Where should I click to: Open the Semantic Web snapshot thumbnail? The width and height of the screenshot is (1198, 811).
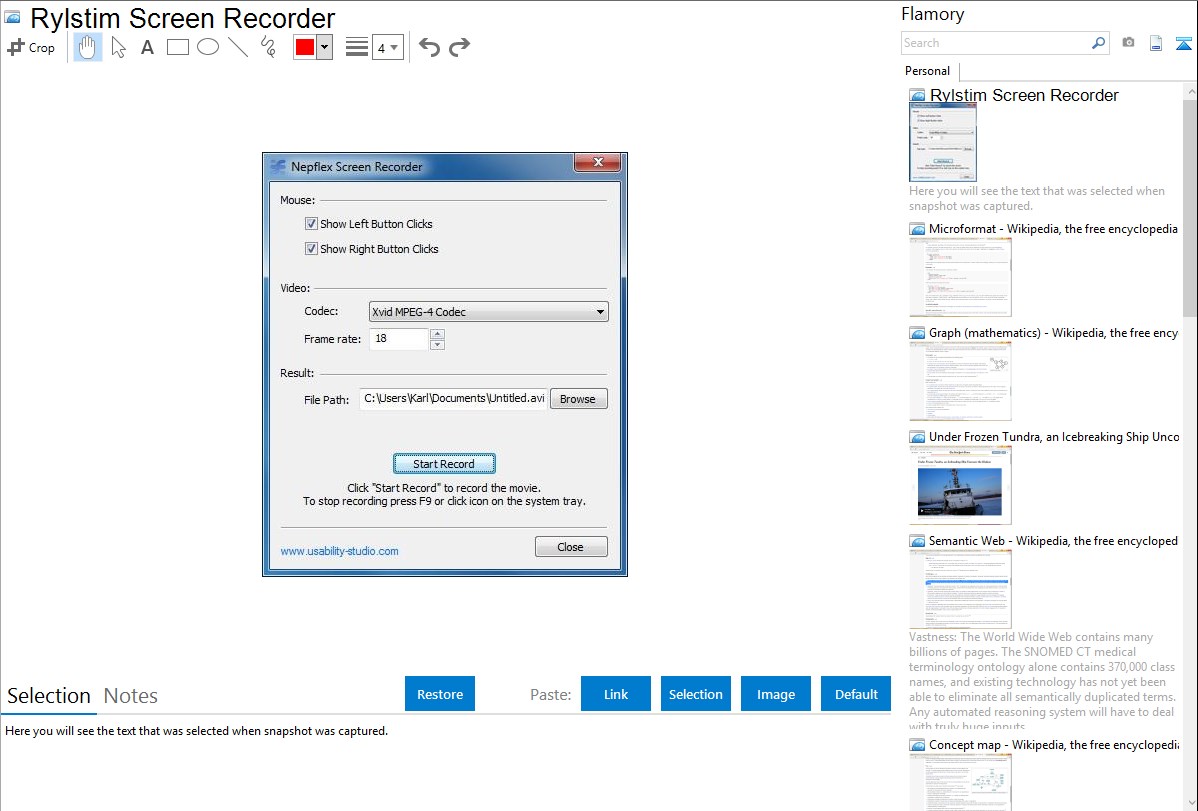pyautogui.click(x=960, y=589)
